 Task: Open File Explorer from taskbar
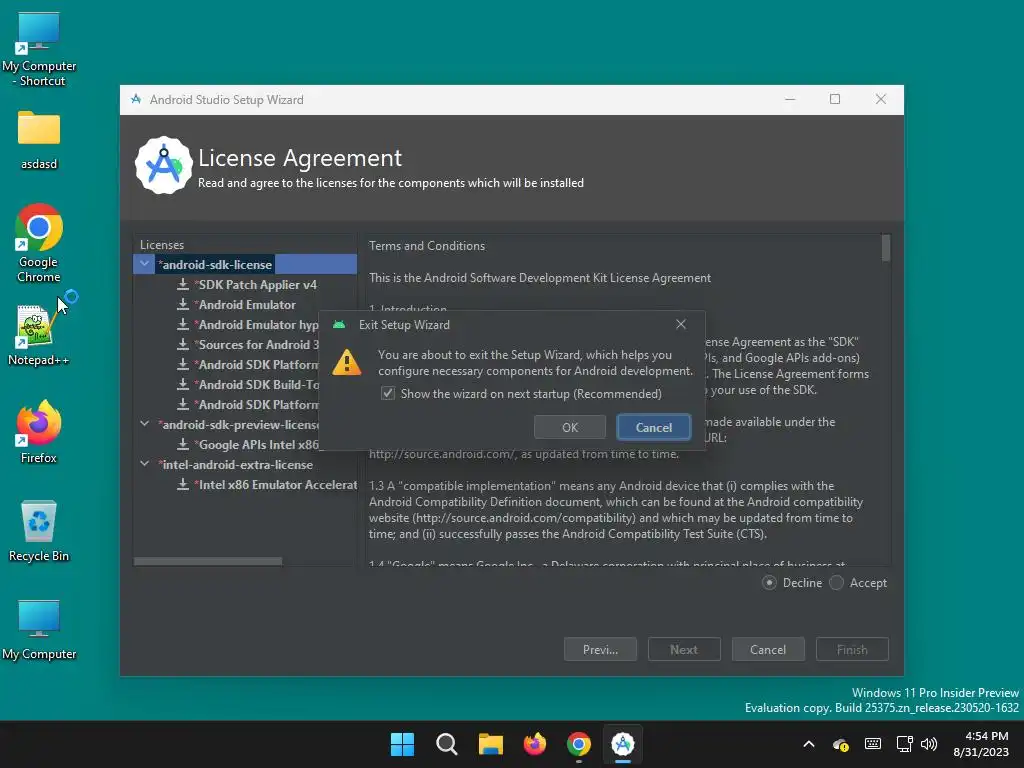click(x=490, y=744)
